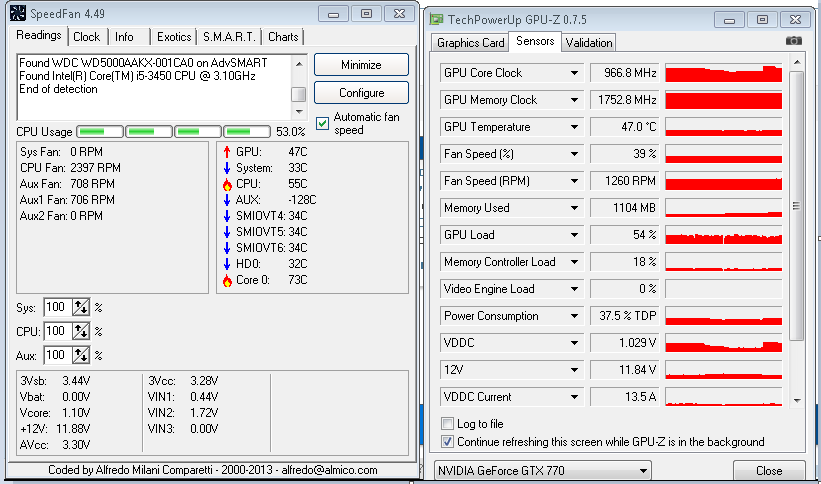Open the GPU Memory Clock sensor dropdown
This screenshot has width=821, height=484.
pyautogui.click(x=574, y=100)
